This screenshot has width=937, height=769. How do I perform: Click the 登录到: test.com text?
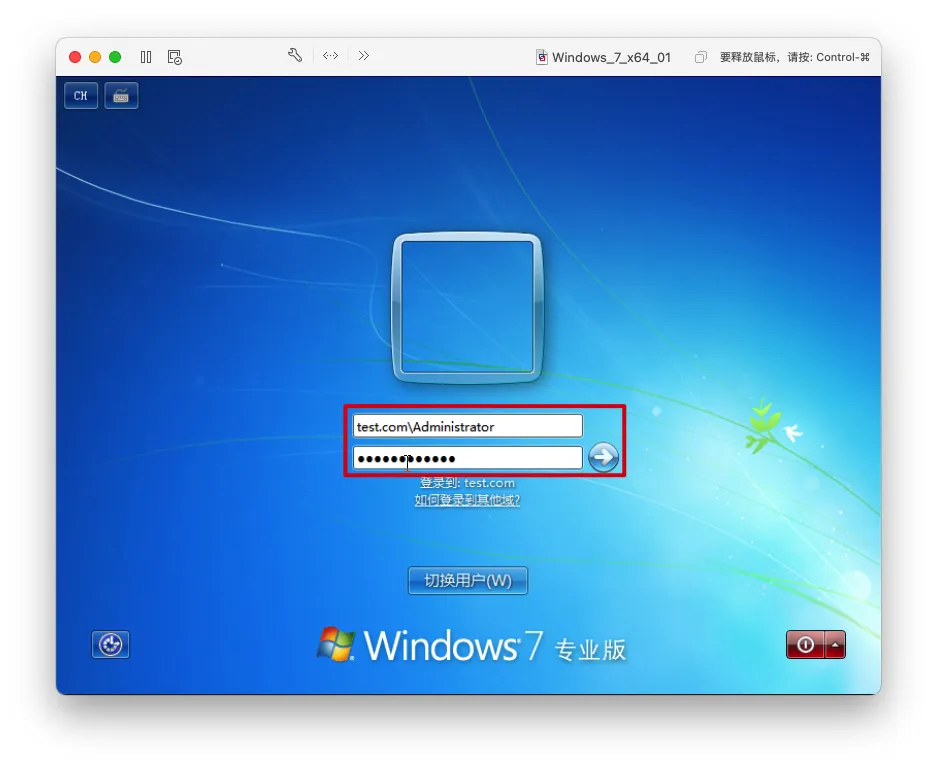point(467,483)
